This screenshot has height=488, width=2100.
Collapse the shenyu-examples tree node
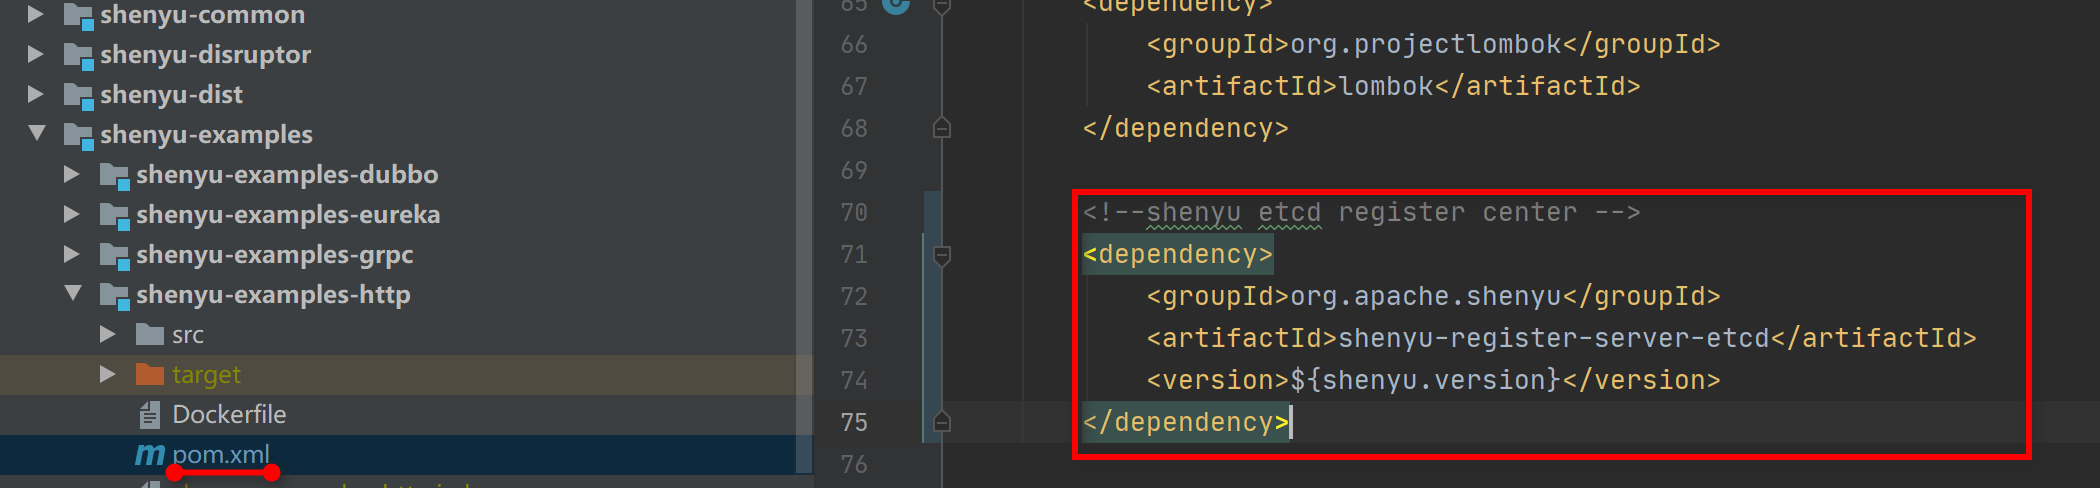[37, 133]
